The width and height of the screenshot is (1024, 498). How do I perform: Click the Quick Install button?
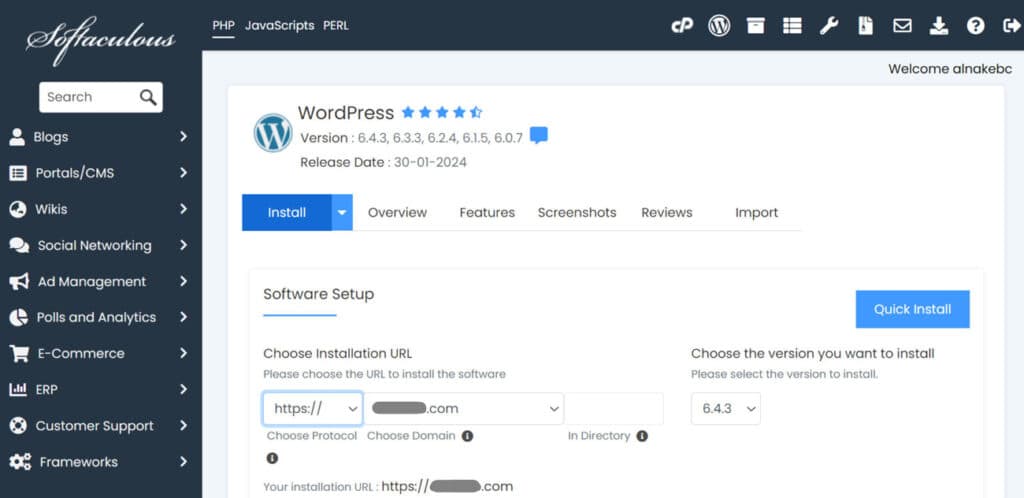(912, 309)
